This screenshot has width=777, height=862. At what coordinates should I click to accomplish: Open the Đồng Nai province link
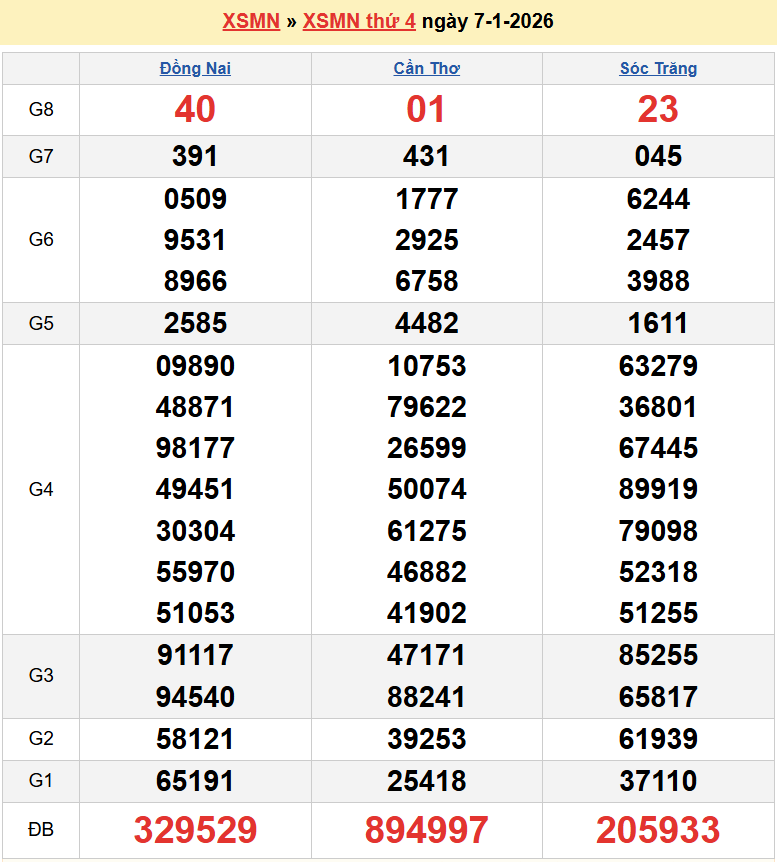[x=195, y=68]
